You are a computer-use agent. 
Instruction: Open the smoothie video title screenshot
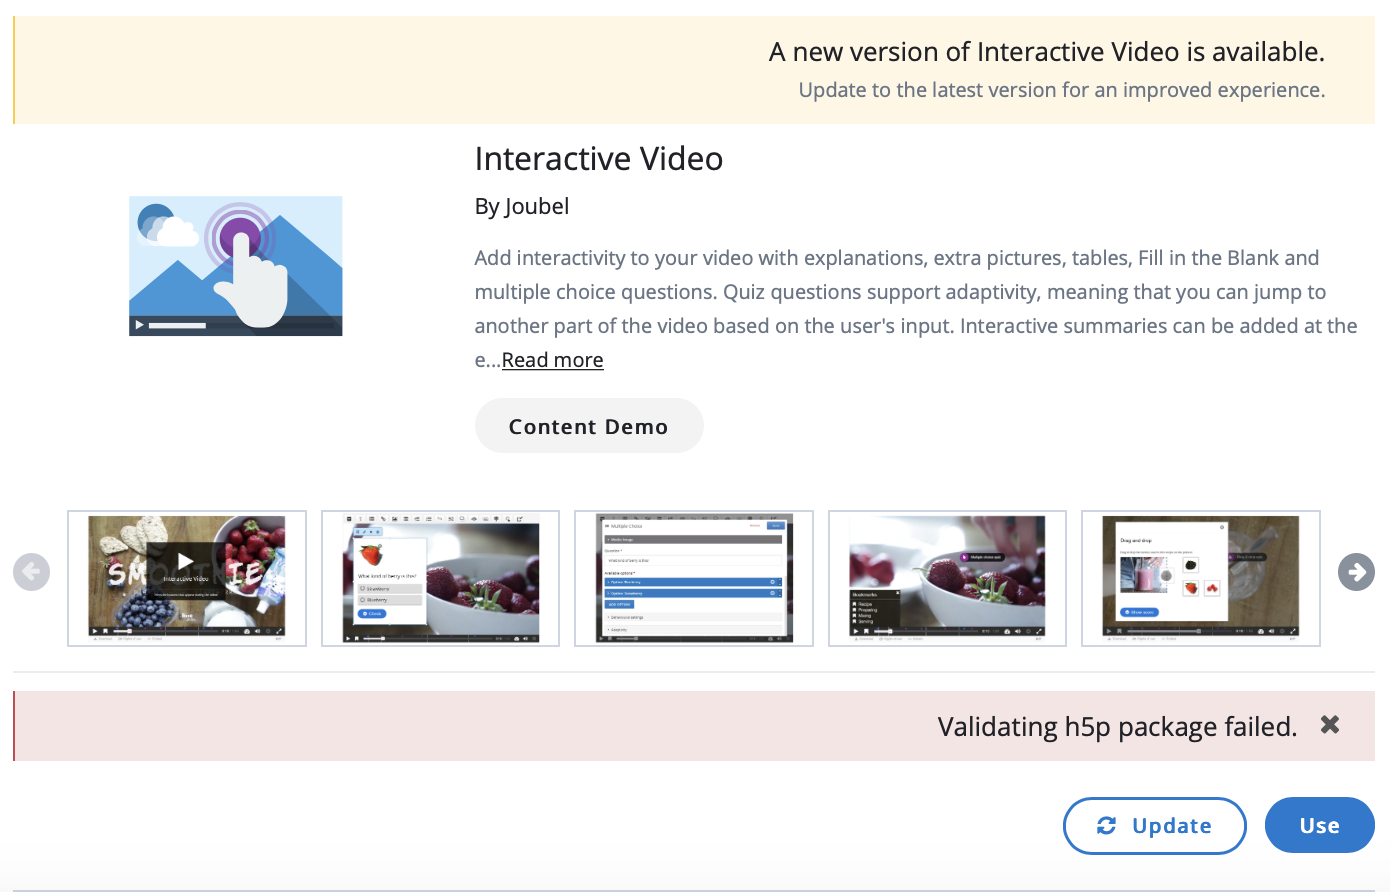coord(187,578)
